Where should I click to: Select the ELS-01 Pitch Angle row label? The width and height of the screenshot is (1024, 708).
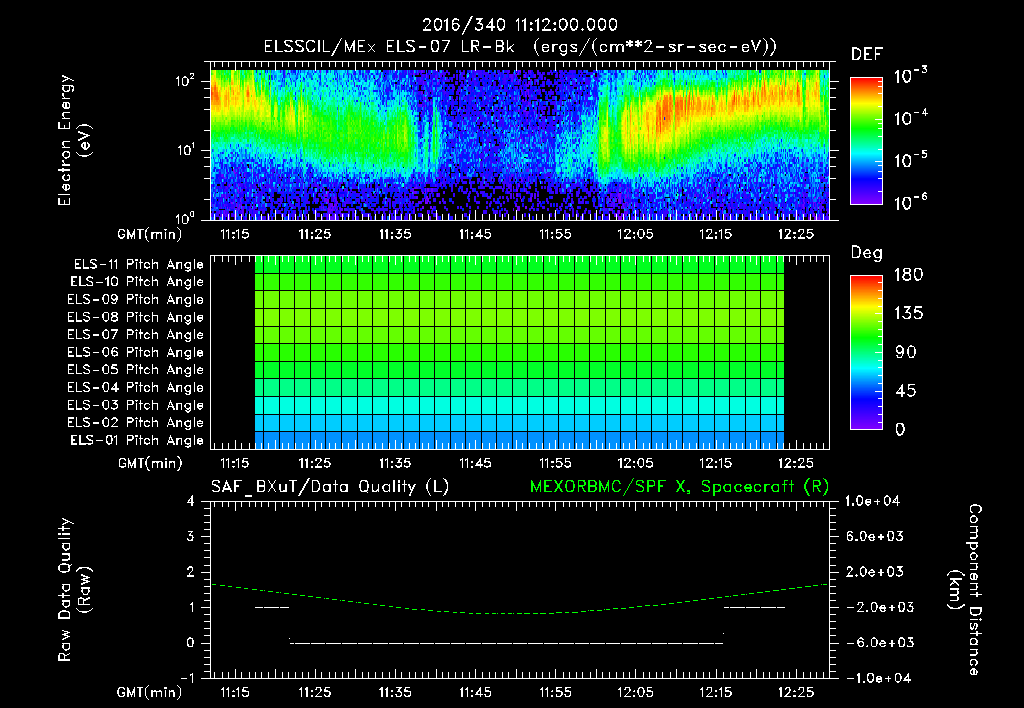pyautogui.click(x=137, y=440)
